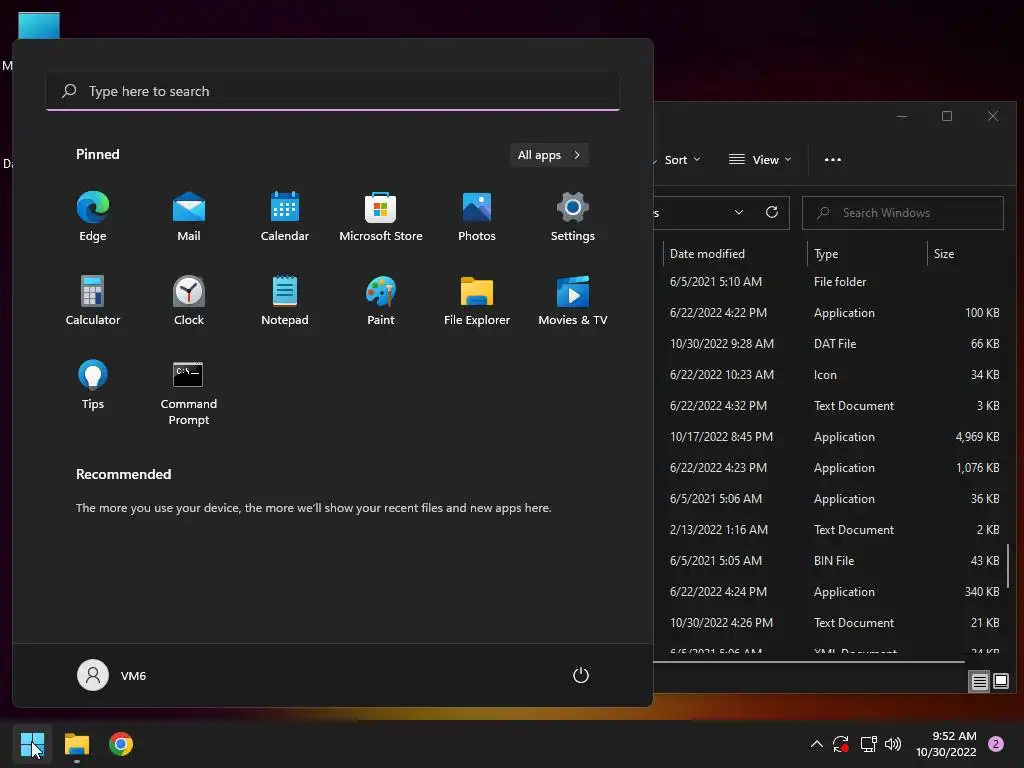This screenshot has width=1024, height=768.
Task: Open the Tips app
Action: pyautogui.click(x=93, y=385)
